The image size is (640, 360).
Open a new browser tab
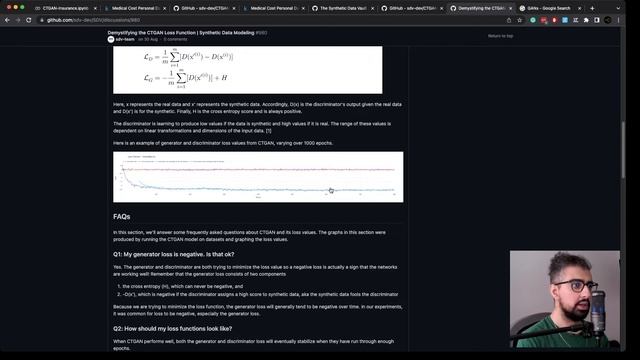[x=592, y=8]
